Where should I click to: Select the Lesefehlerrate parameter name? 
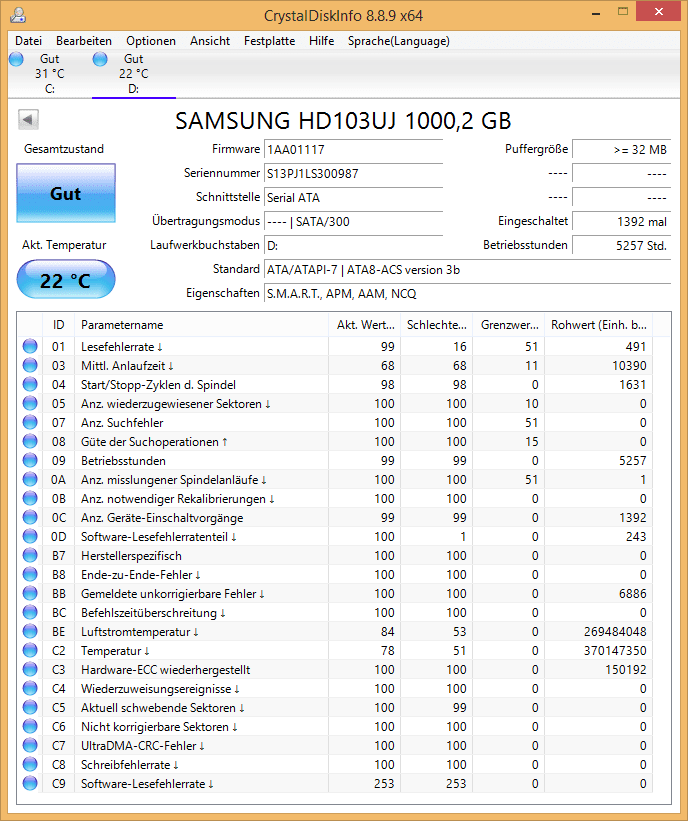pos(121,347)
